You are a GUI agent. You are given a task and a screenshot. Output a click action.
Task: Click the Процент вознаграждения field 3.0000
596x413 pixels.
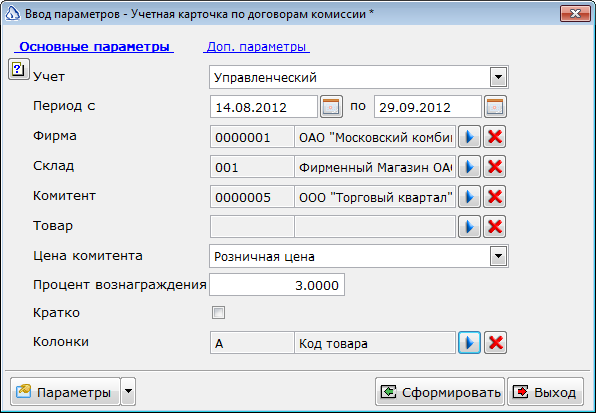tap(277, 285)
